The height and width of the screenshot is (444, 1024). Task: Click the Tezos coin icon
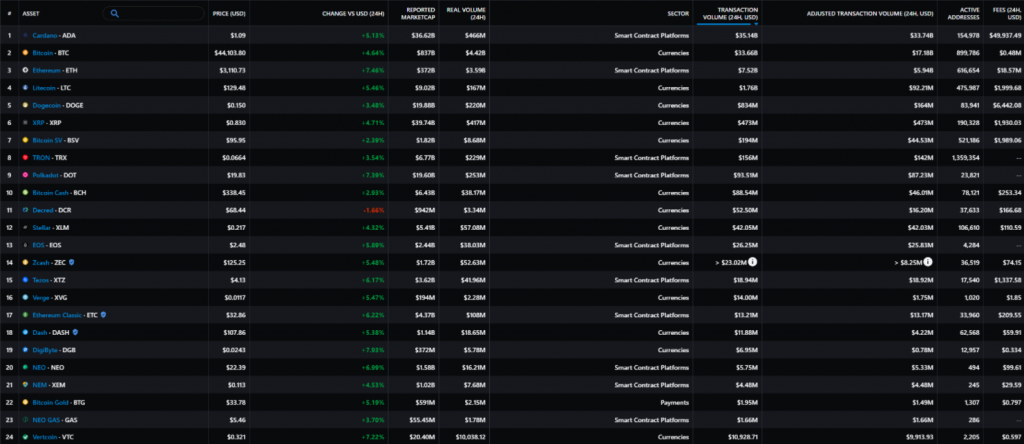coord(25,279)
